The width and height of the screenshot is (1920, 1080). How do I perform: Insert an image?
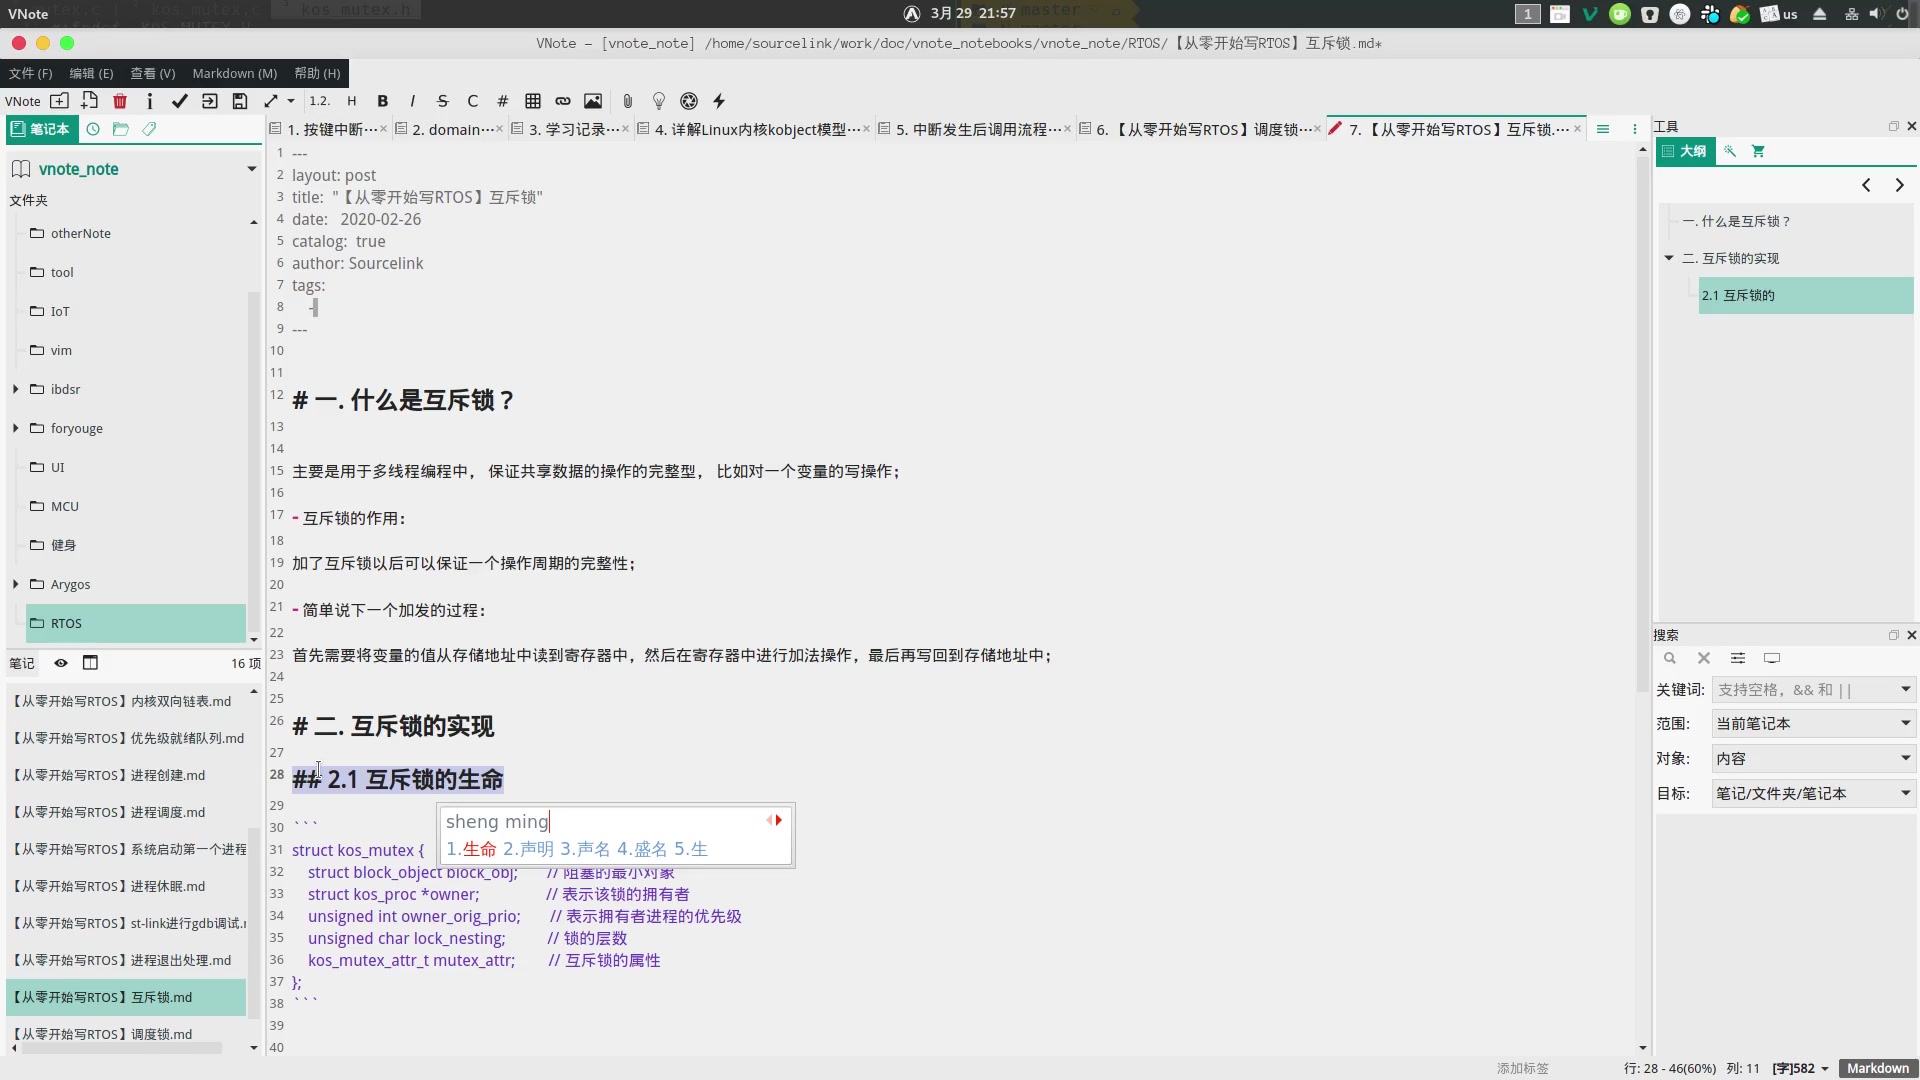[593, 101]
